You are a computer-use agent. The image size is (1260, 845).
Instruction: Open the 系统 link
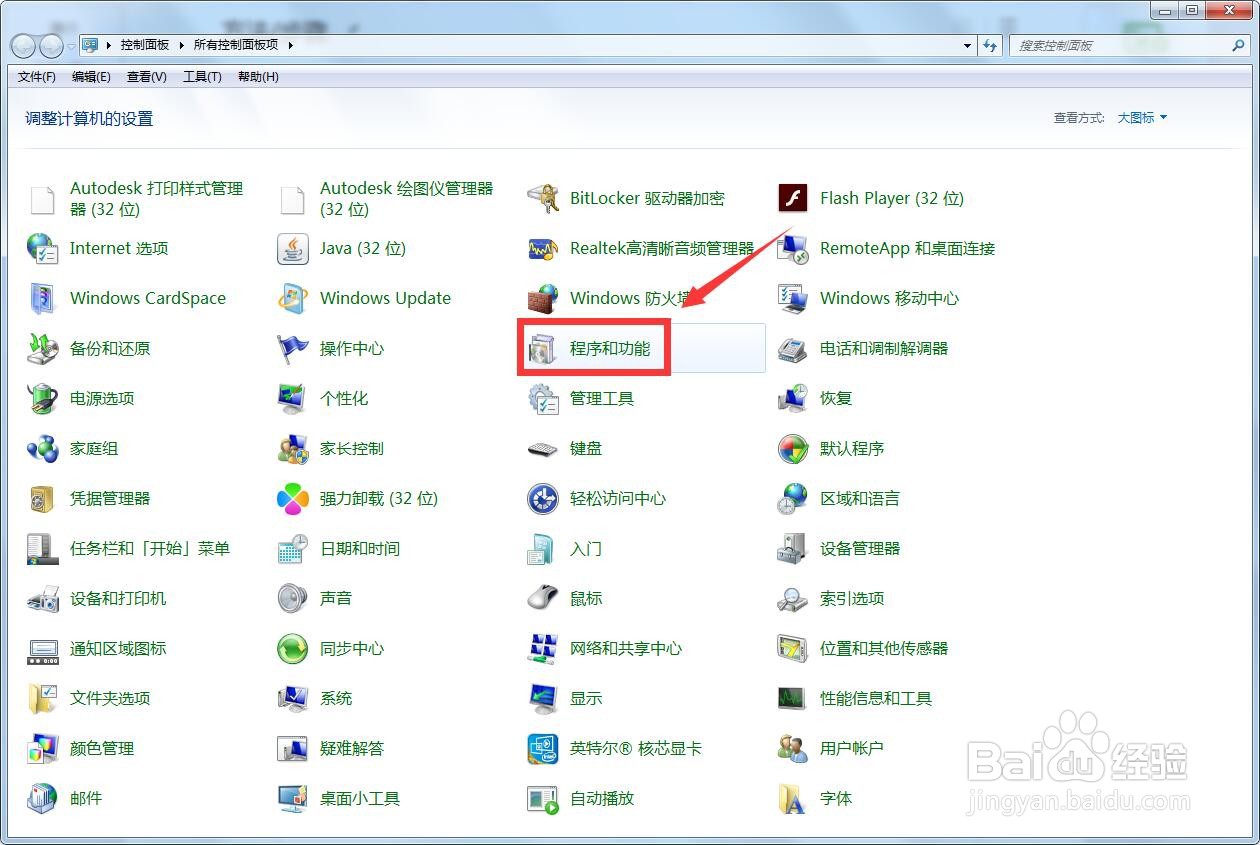(336, 698)
